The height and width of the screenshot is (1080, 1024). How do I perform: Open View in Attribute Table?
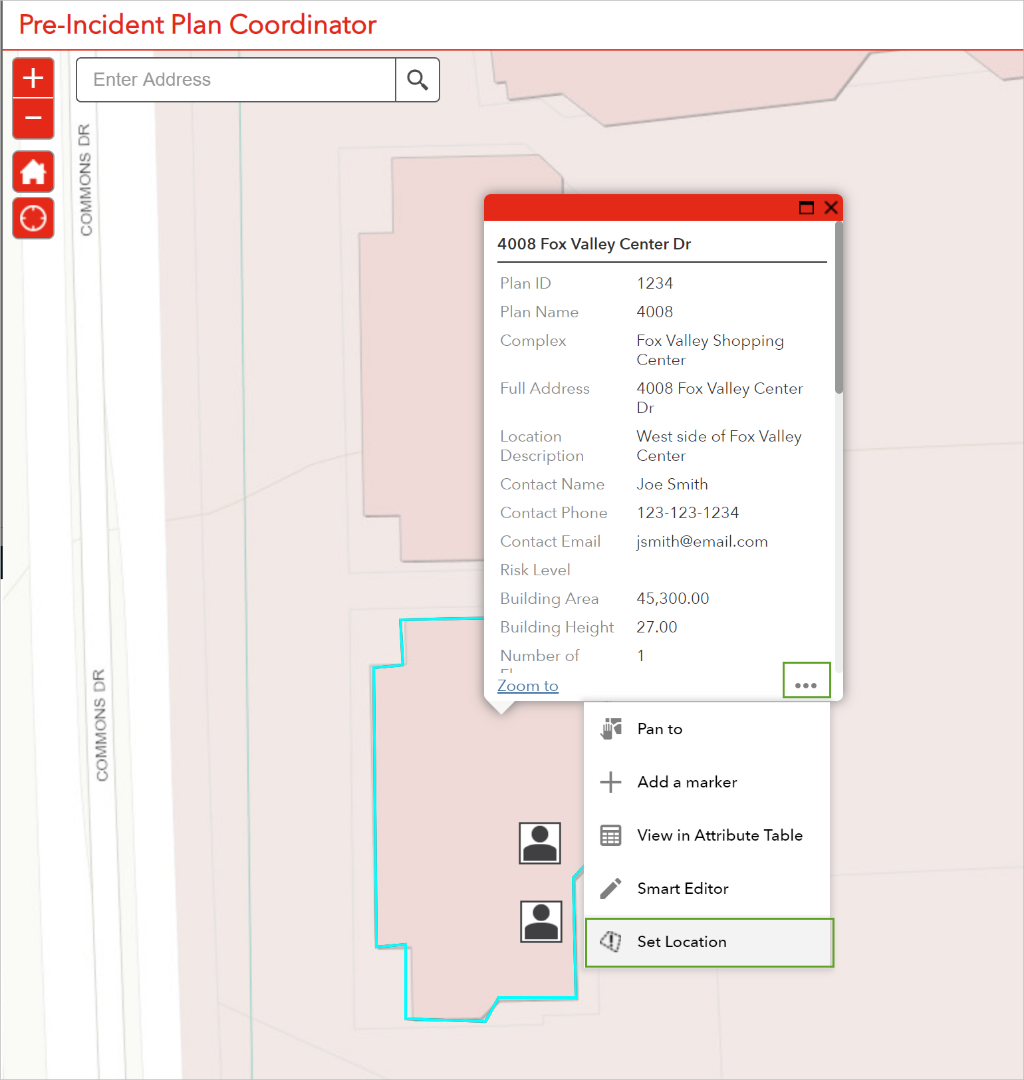(x=719, y=835)
